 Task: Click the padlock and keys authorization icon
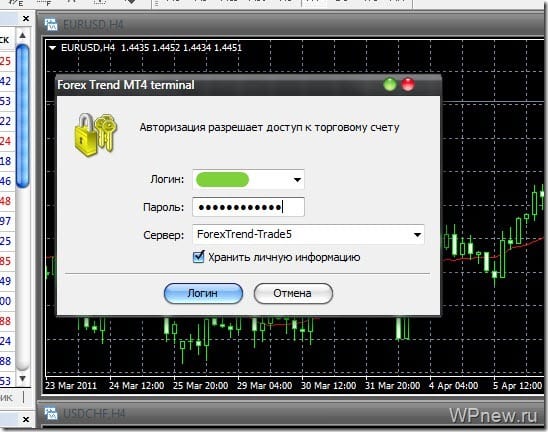[x=96, y=135]
